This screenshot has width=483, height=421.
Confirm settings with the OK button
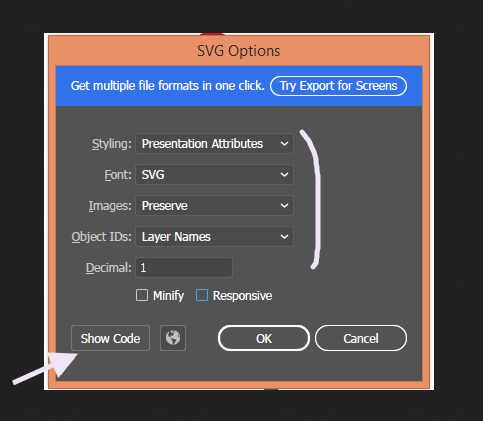264,338
